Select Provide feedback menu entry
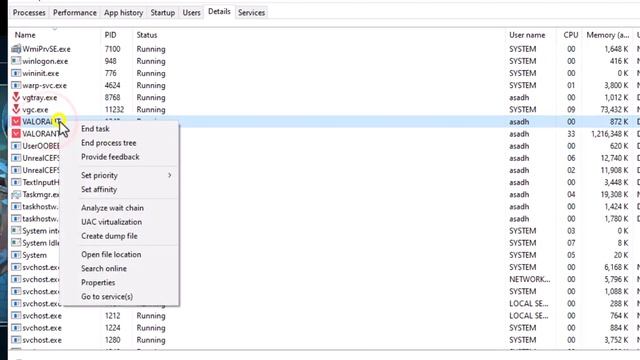Image resolution: width=640 pixels, height=360 pixels. click(x=110, y=157)
